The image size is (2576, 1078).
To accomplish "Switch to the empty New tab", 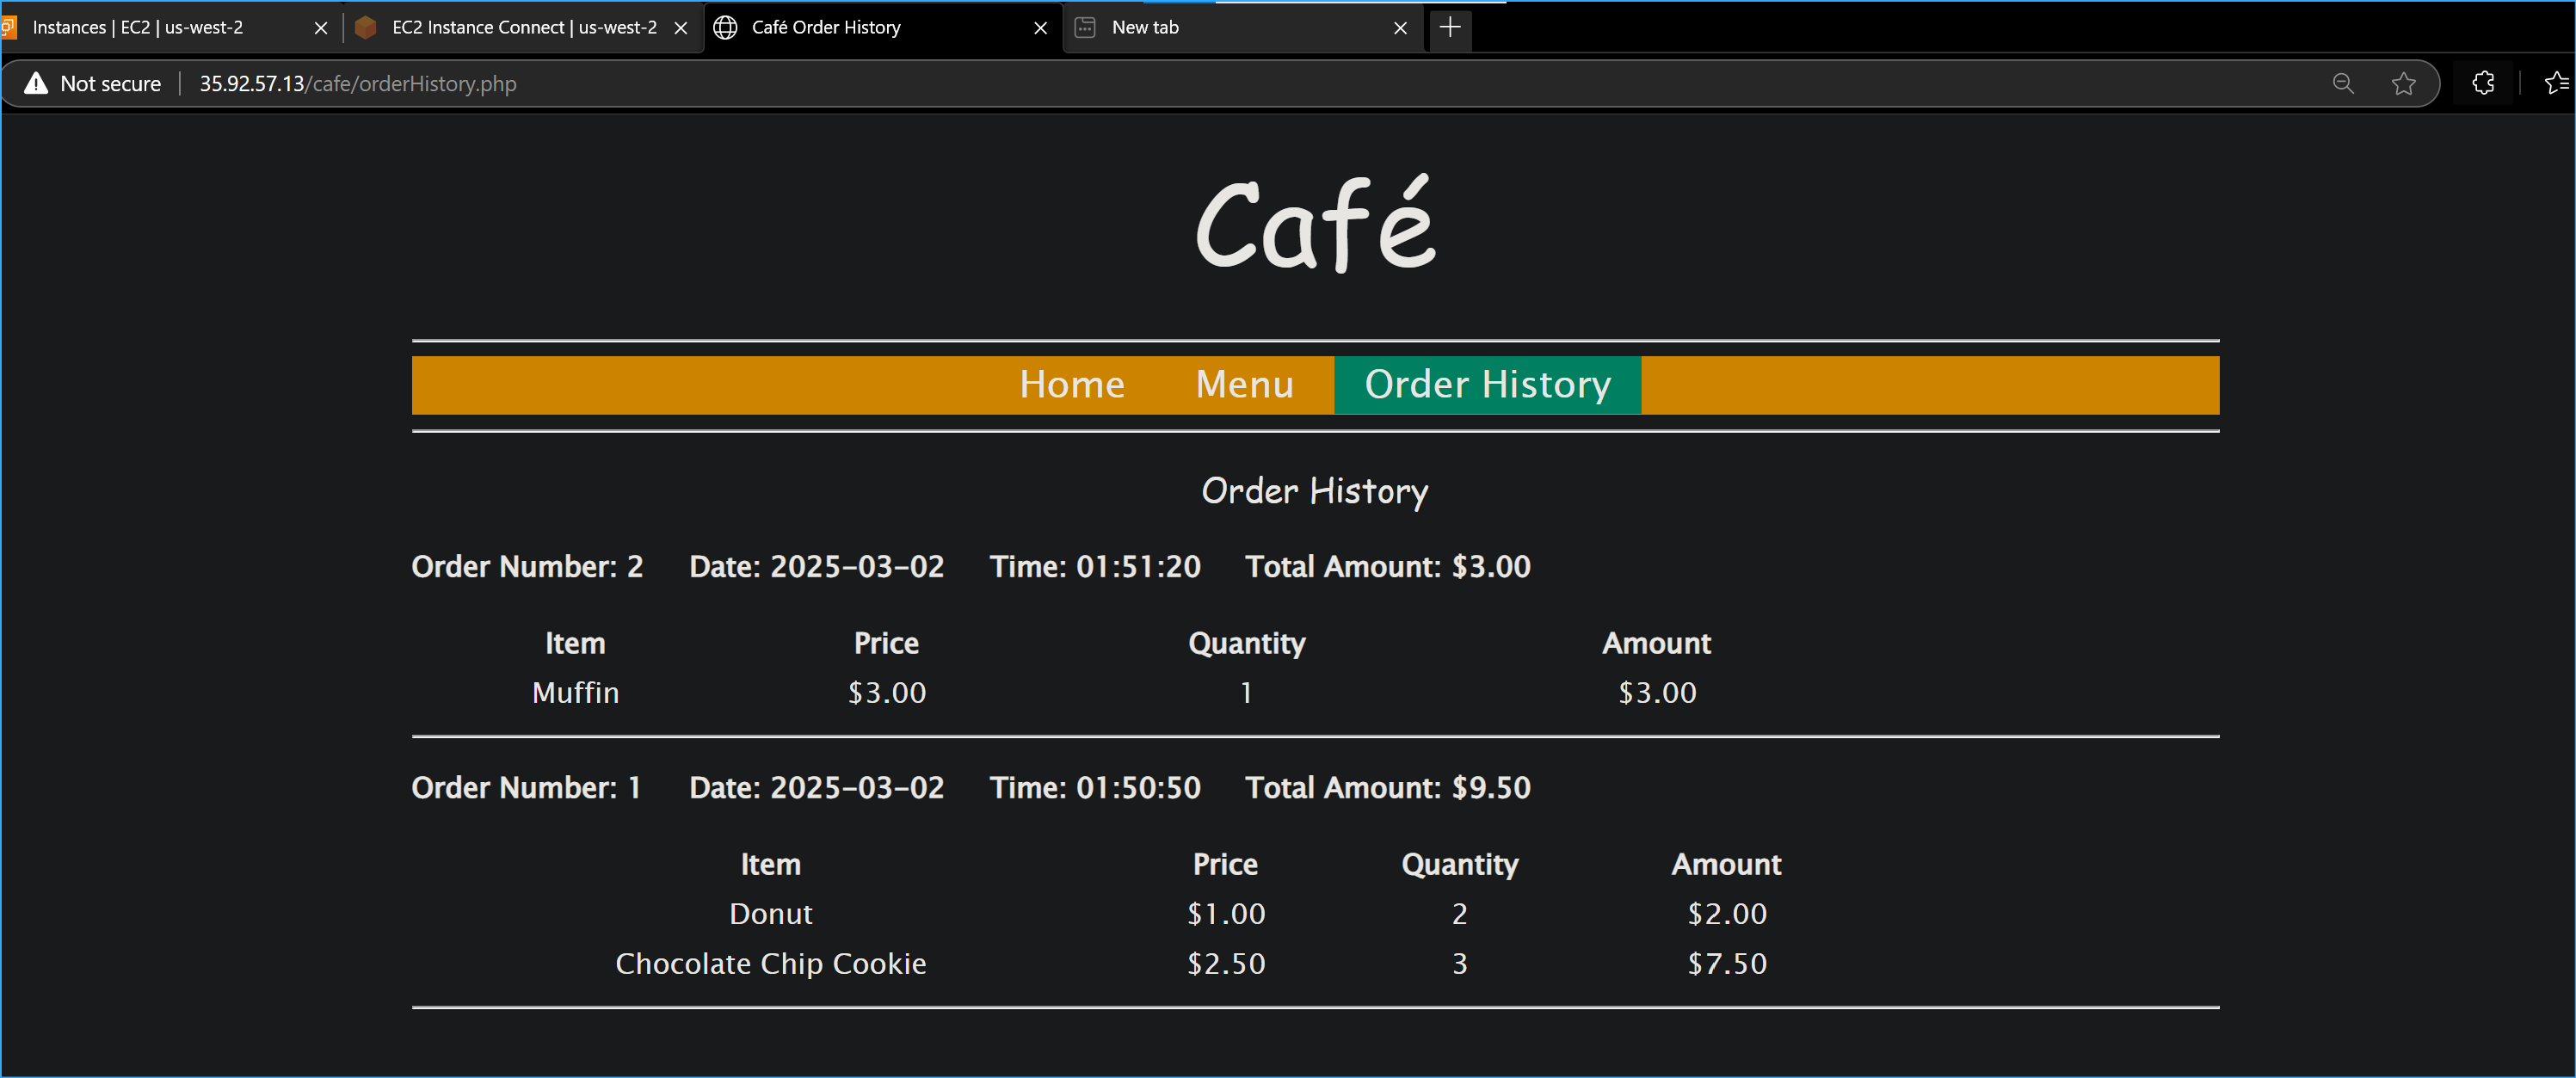I will point(1200,27).
